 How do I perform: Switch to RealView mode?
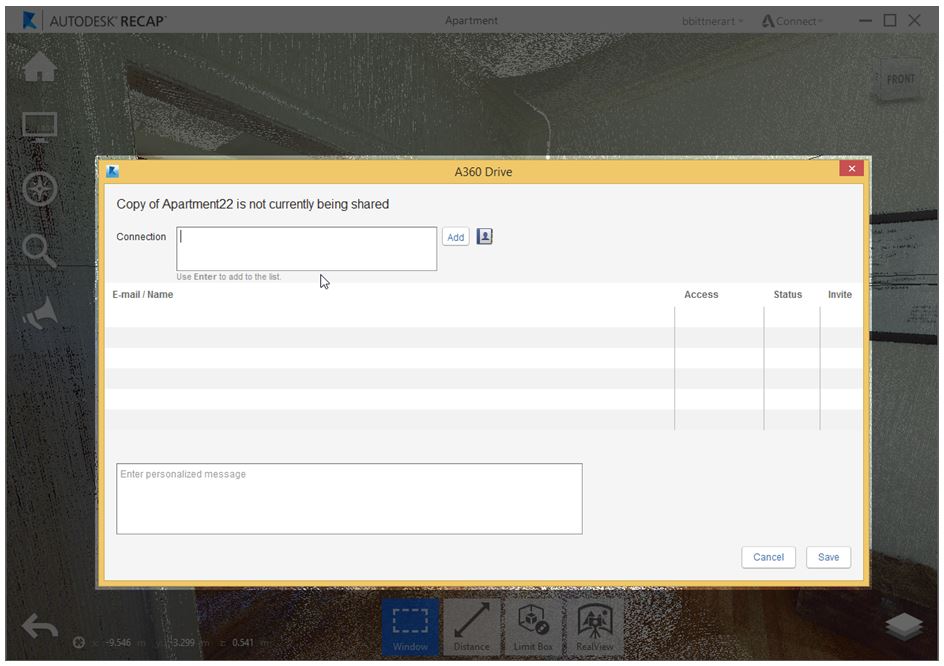click(595, 627)
